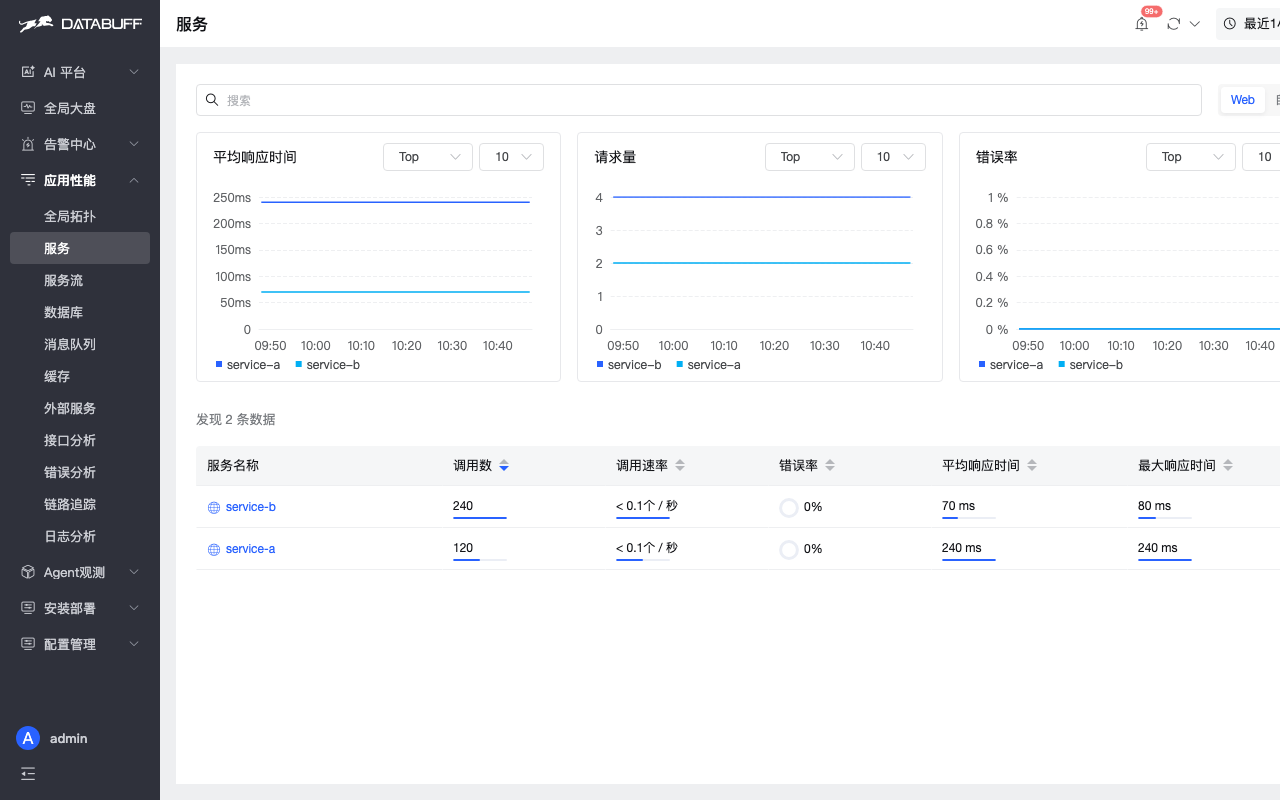Open the service-a link
The height and width of the screenshot is (800, 1280).
[251, 549]
